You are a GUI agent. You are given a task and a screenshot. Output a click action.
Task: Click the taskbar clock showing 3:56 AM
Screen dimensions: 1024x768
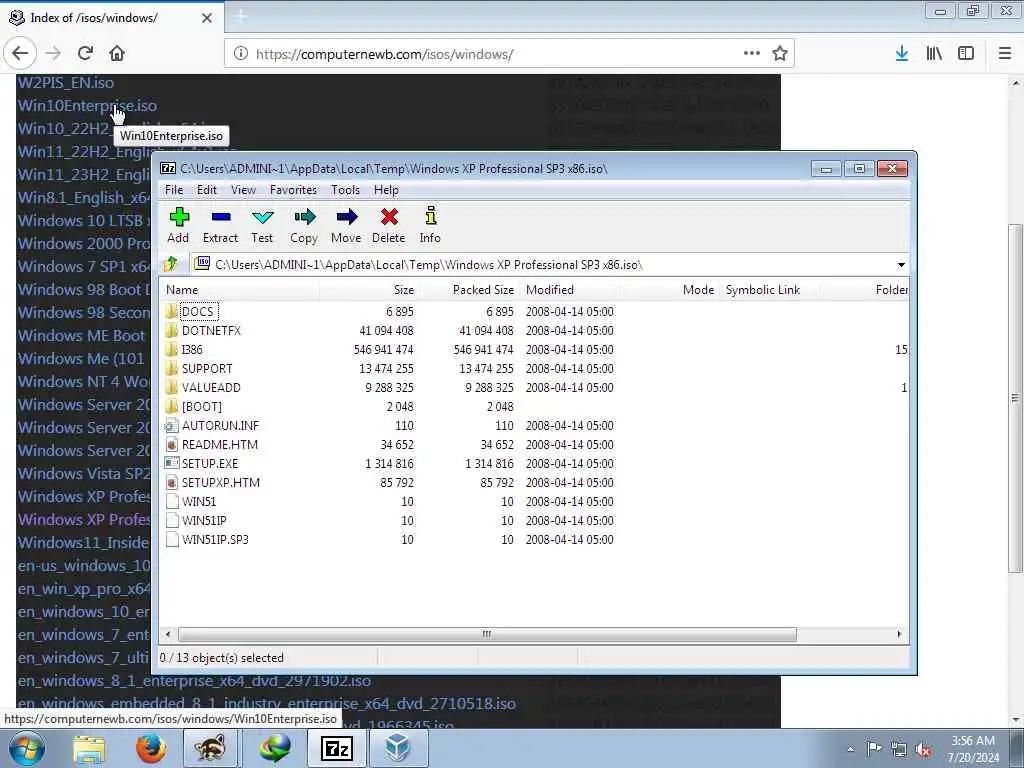(x=973, y=749)
